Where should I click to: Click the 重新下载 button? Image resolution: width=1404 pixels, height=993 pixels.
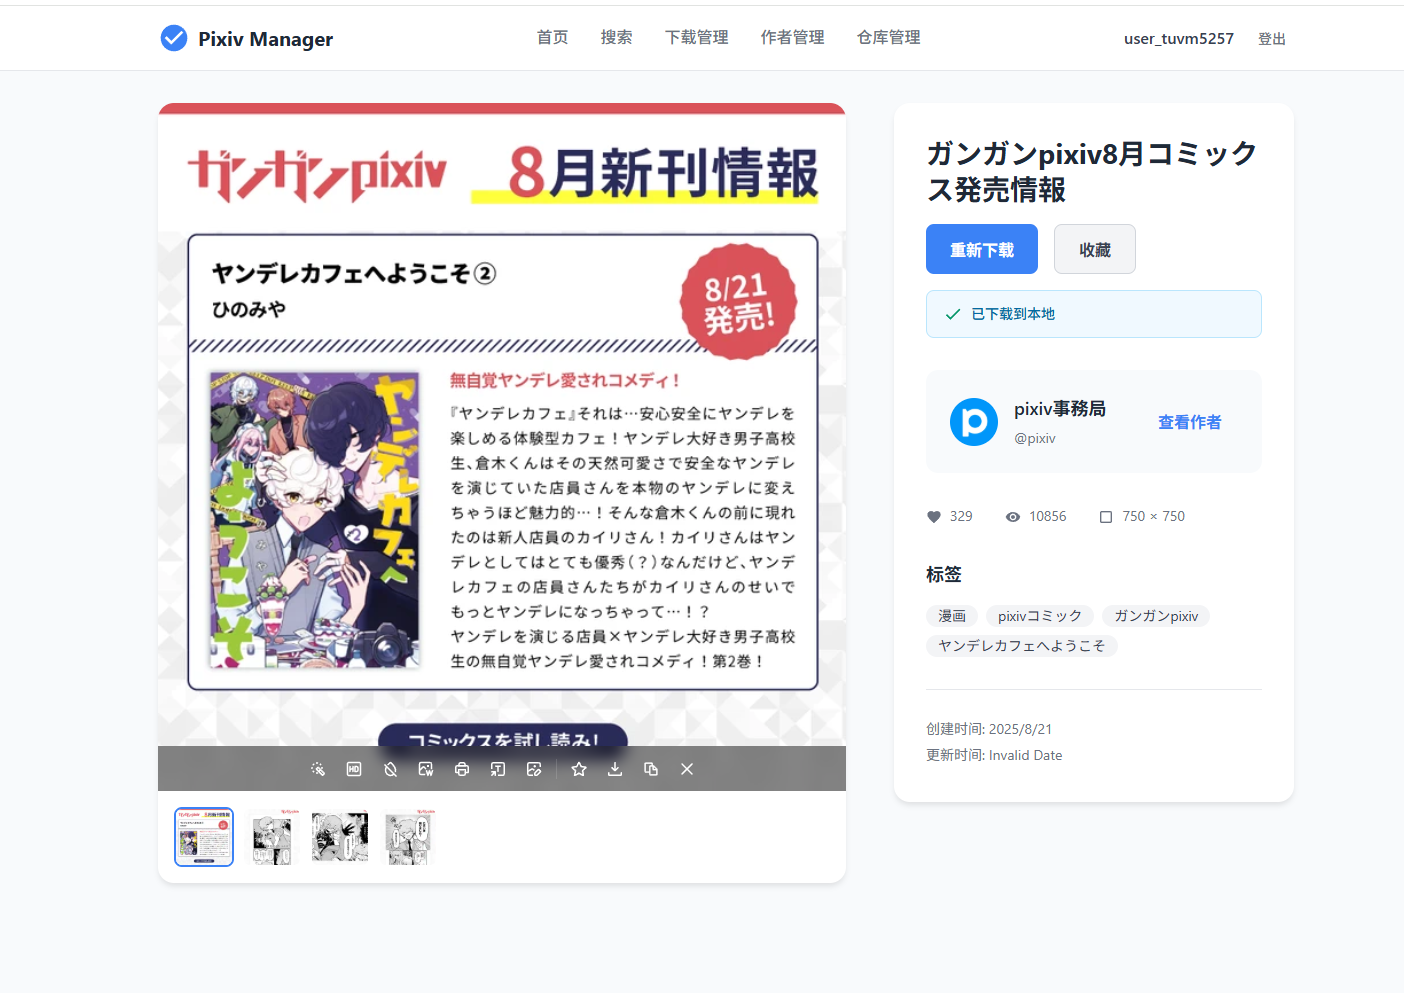pyautogui.click(x=982, y=249)
